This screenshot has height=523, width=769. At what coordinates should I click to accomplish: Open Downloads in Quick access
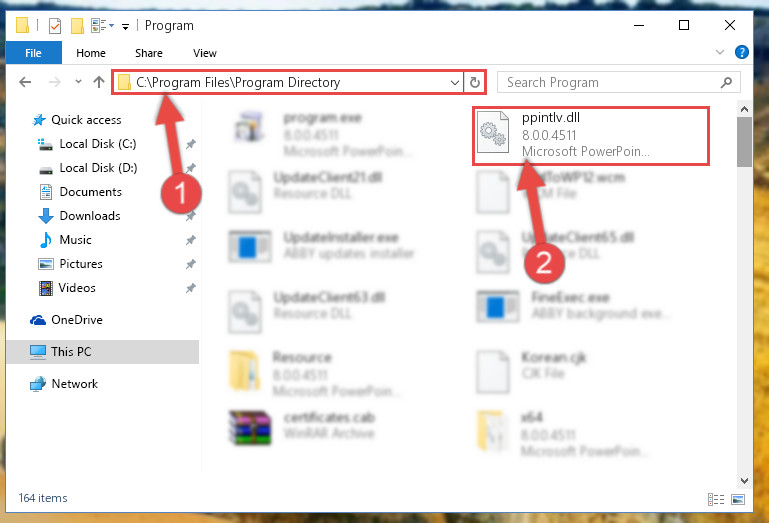point(90,216)
